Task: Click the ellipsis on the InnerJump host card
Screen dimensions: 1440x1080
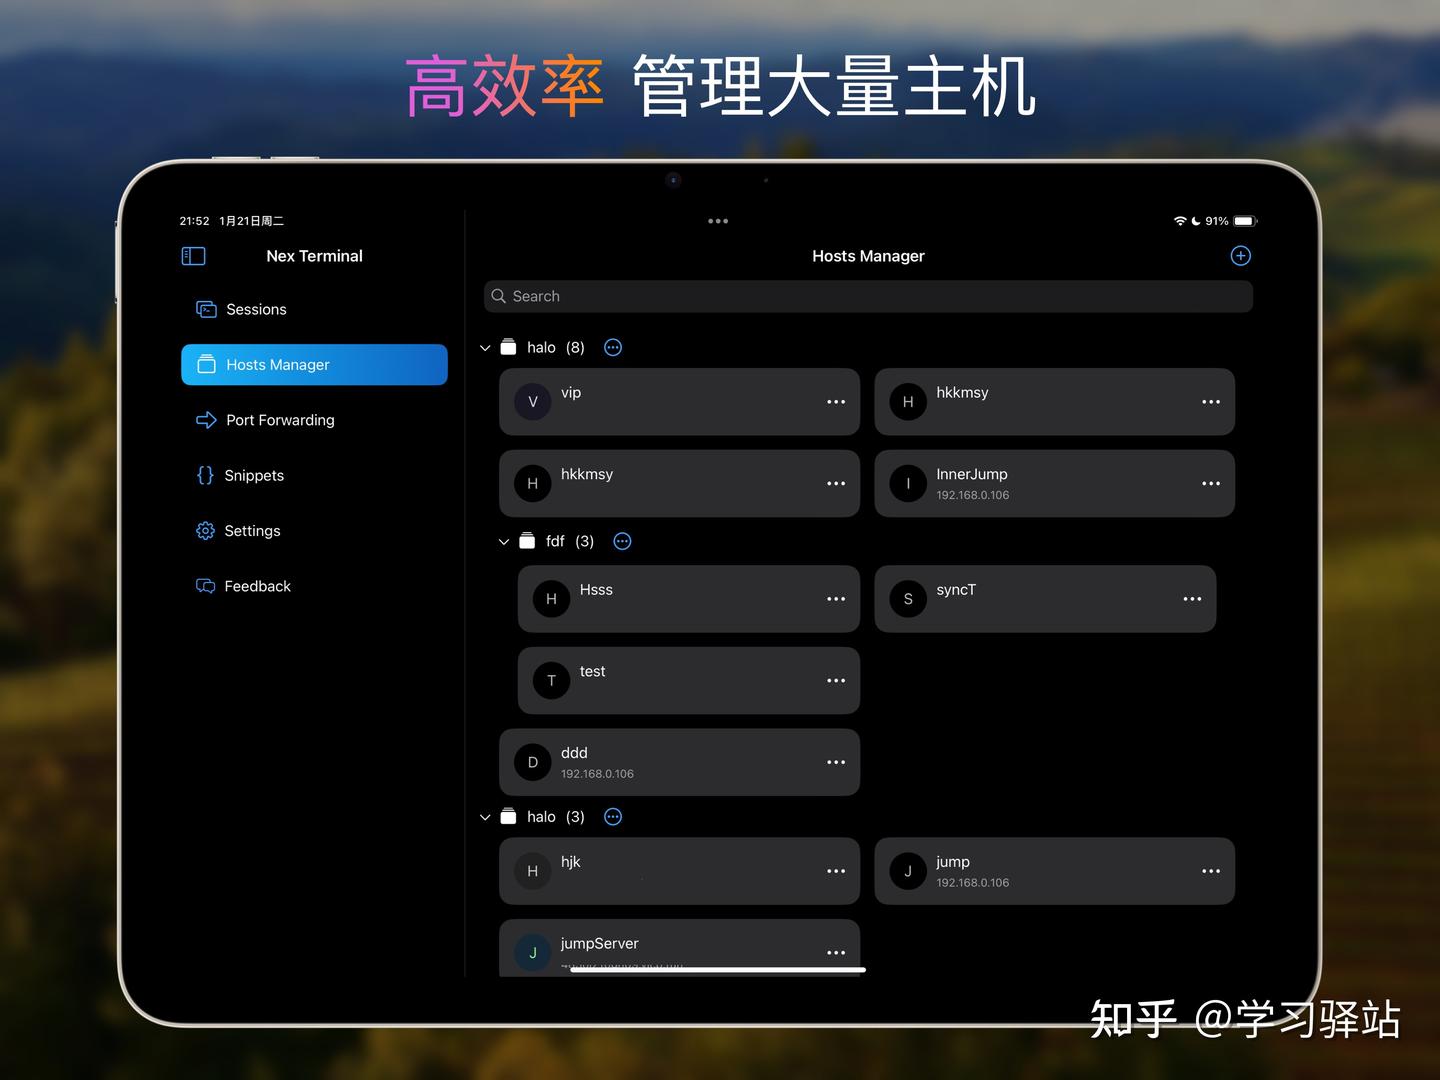Action: click(1211, 483)
